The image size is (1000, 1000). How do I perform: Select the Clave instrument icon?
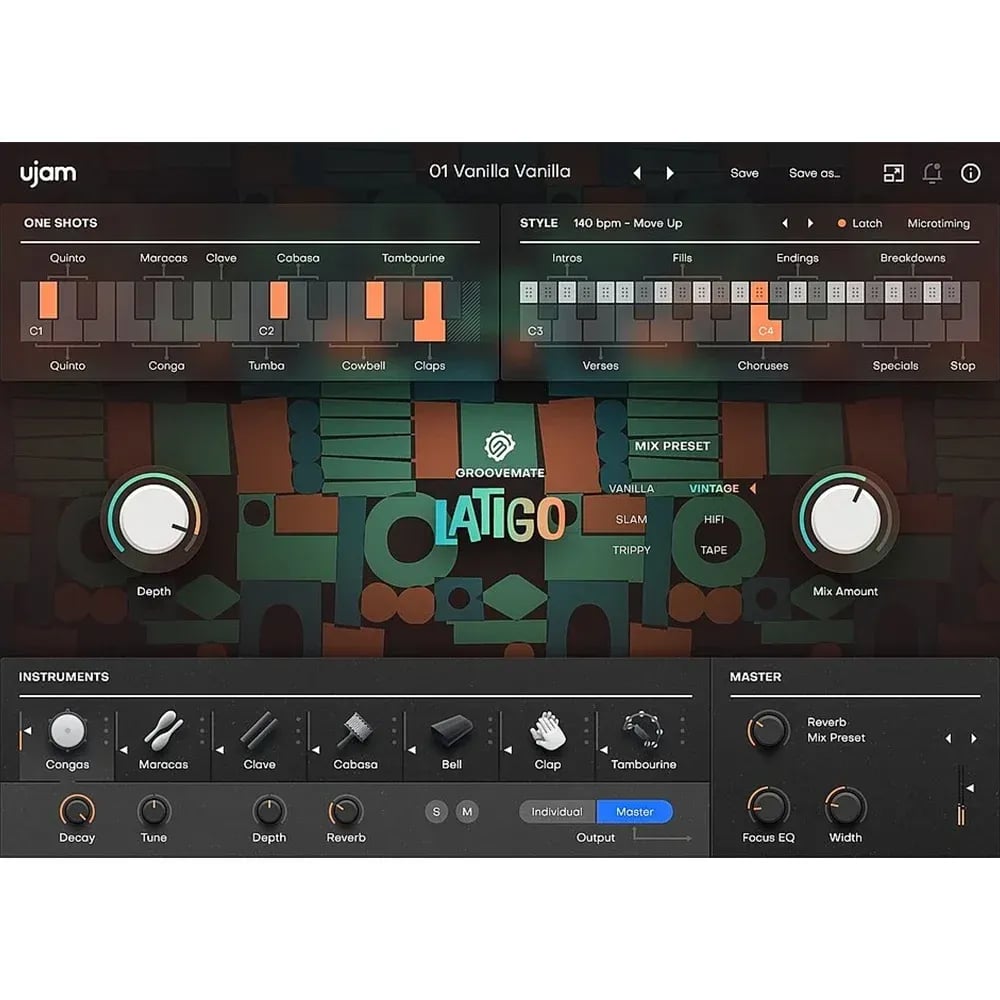[259, 730]
